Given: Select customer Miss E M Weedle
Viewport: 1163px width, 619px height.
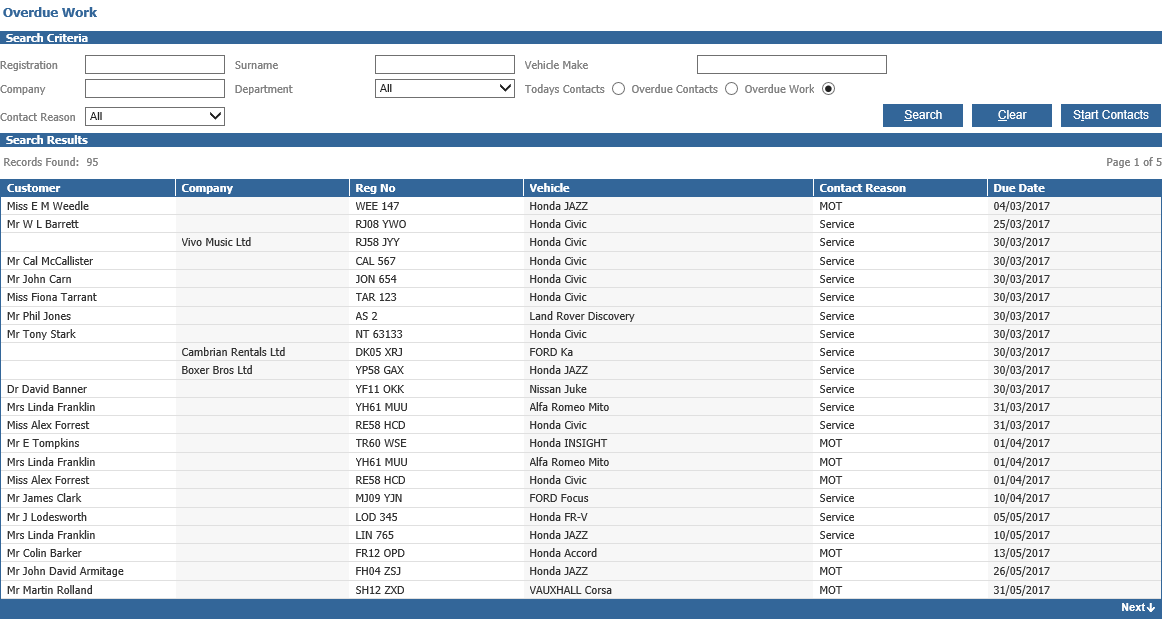Looking at the screenshot, I should point(47,206).
